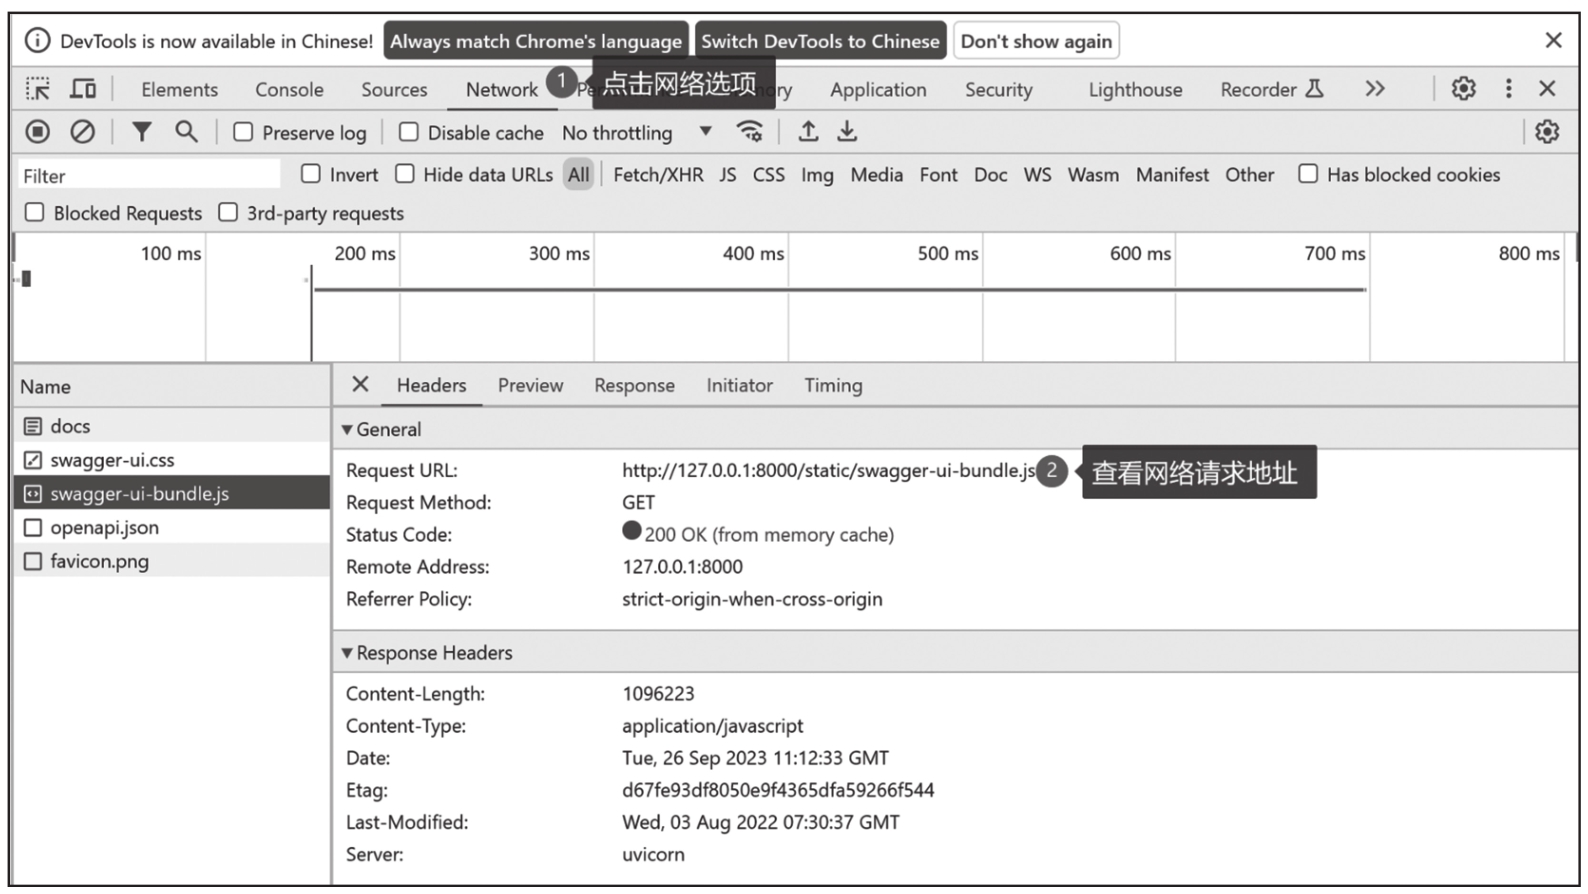
Task: Clear the network log
Action: tap(83, 132)
